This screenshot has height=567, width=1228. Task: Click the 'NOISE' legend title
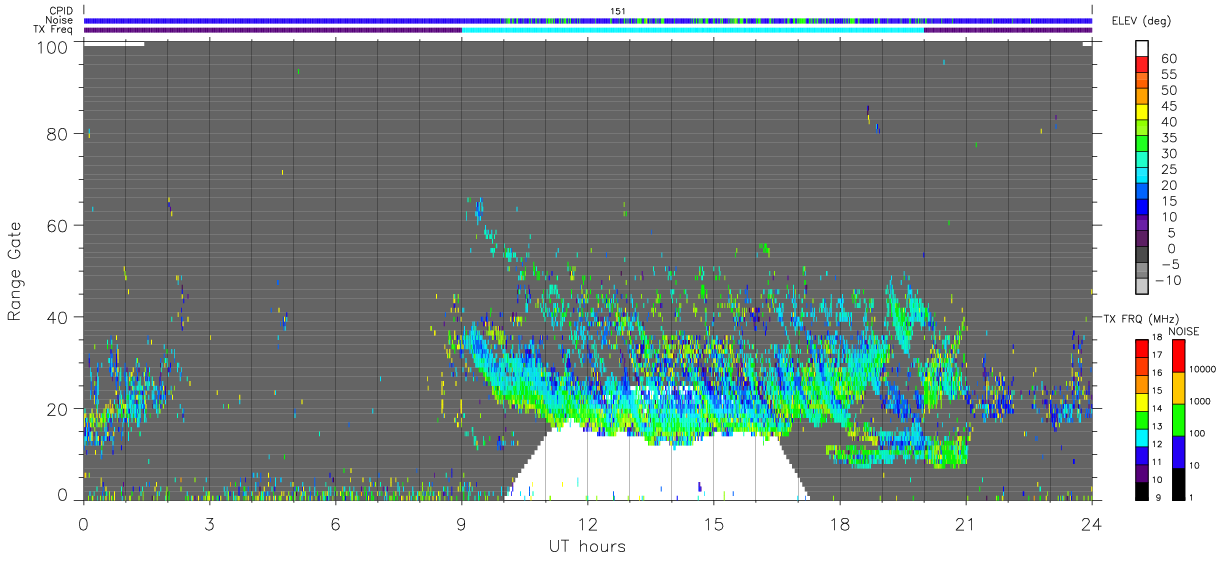1182,331
